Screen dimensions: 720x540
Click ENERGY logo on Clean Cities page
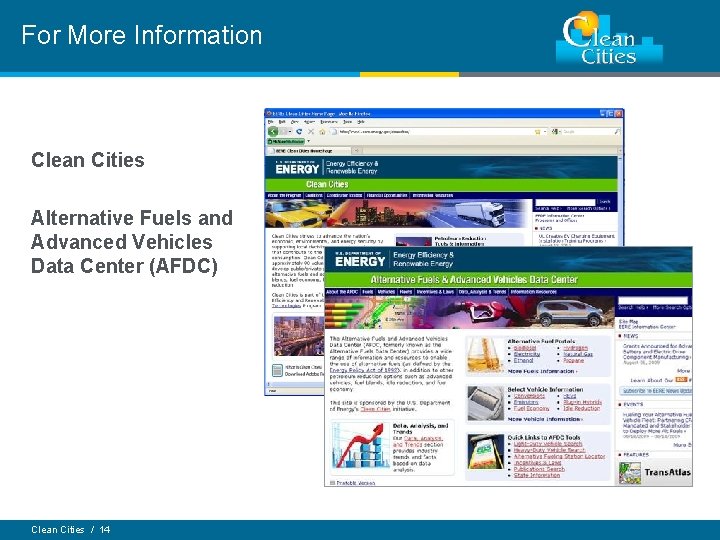[x=297, y=168]
